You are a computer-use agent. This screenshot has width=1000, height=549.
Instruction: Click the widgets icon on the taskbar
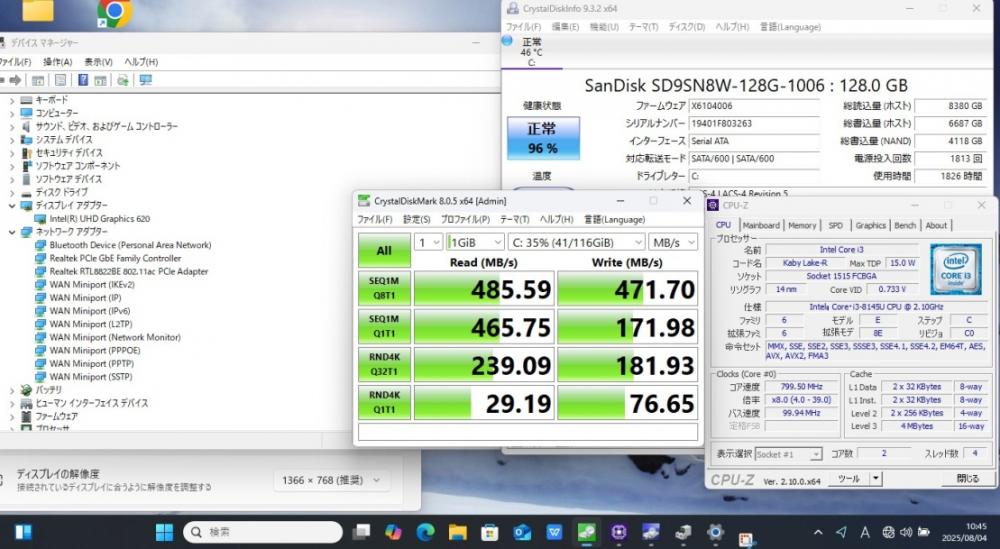(x=24, y=532)
